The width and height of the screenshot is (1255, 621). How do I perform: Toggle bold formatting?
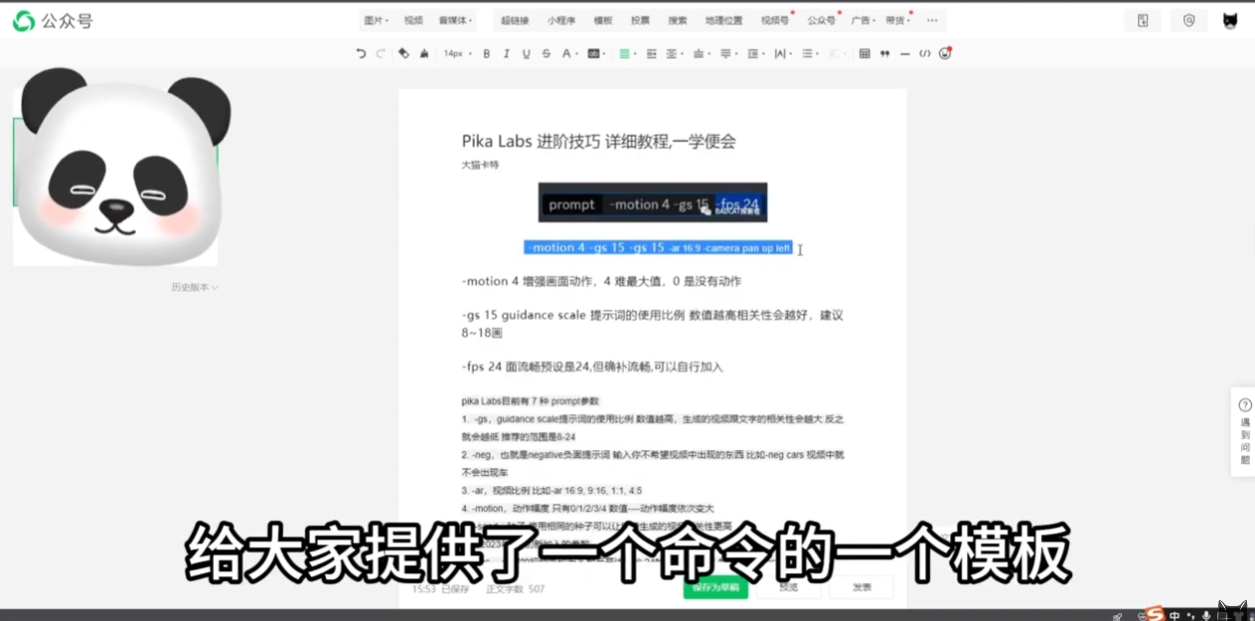(x=487, y=54)
